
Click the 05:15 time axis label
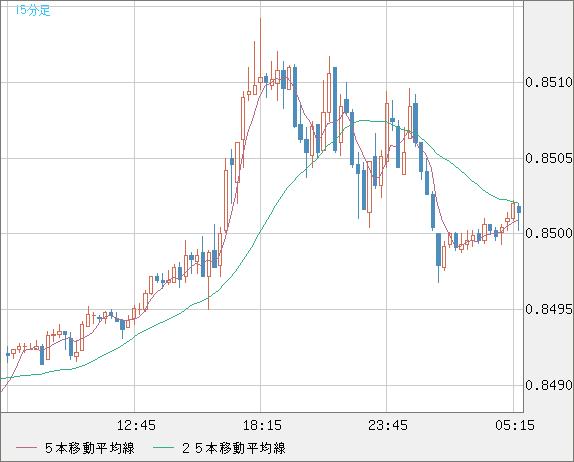[515, 425]
